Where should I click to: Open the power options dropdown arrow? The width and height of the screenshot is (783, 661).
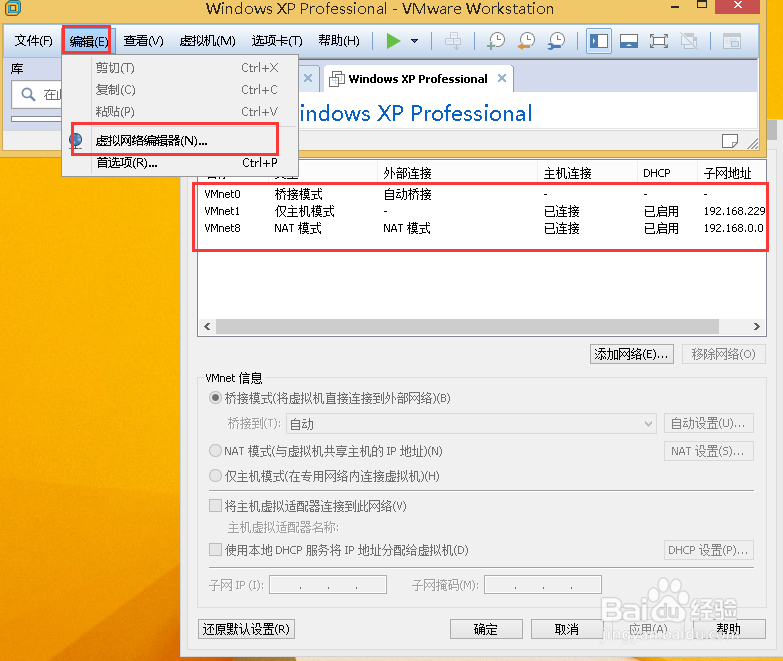pyautogui.click(x=414, y=41)
